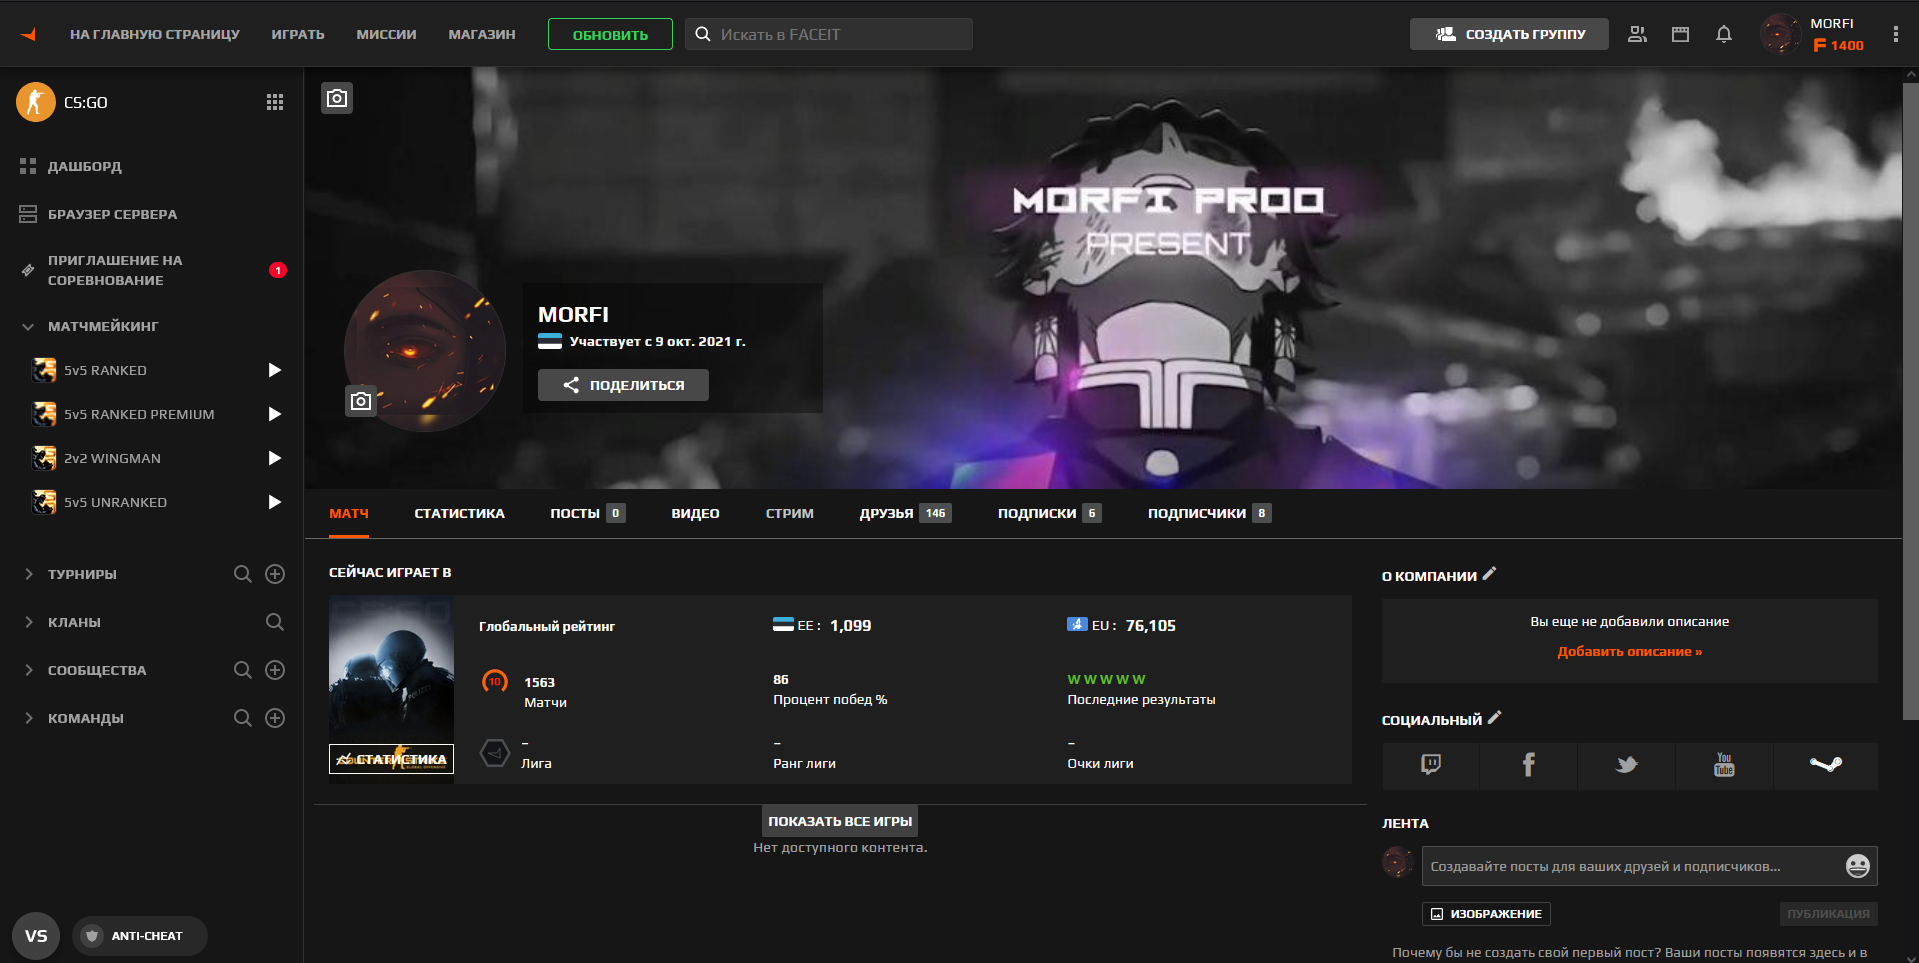Play 2v2 WINGMAN queue arrow

click(x=274, y=458)
